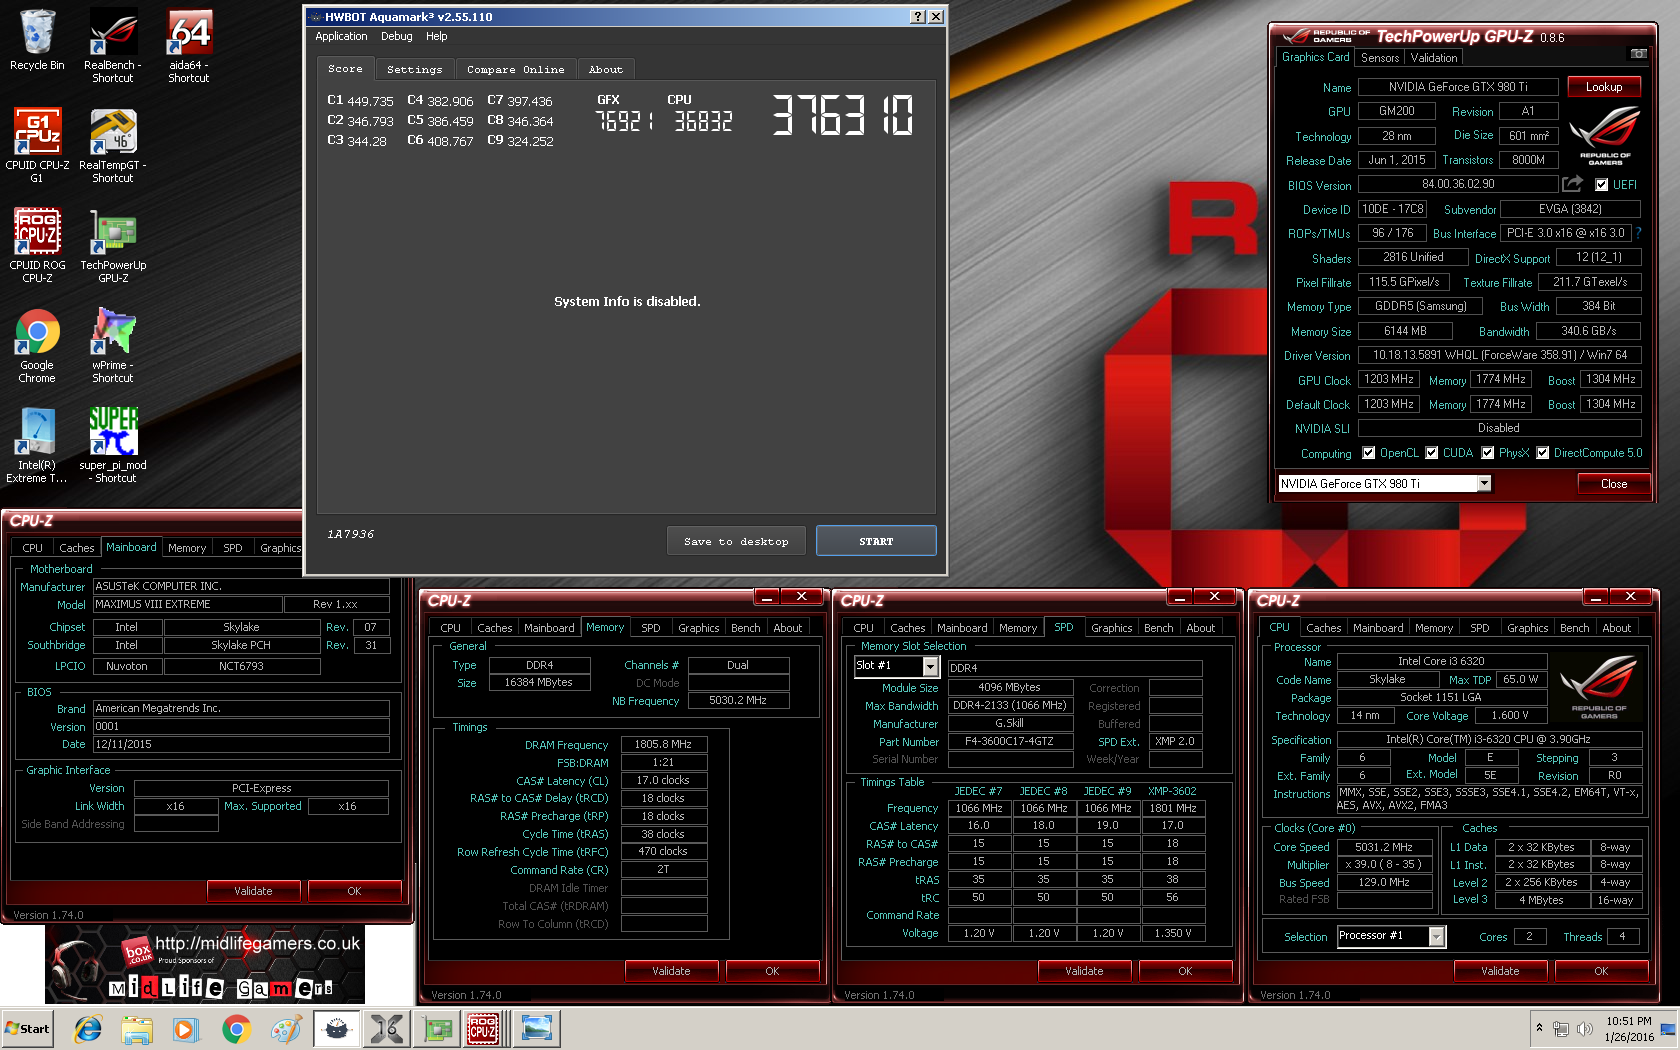Screen dimensions: 1680x1050
Task: Toggle the CUDA checkbox in GPU-Z
Action: pos(1432,453)
